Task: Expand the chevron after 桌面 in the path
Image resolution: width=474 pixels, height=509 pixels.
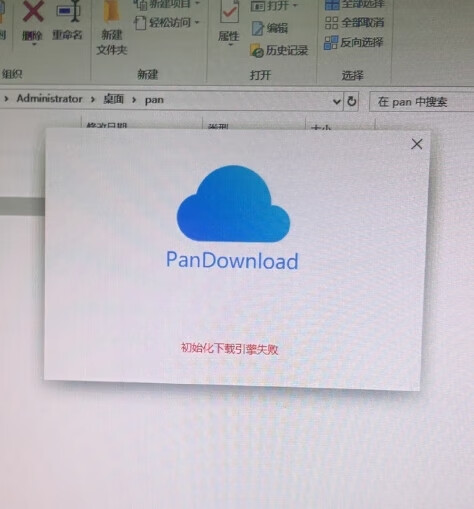Action: [x=134, y=100]
